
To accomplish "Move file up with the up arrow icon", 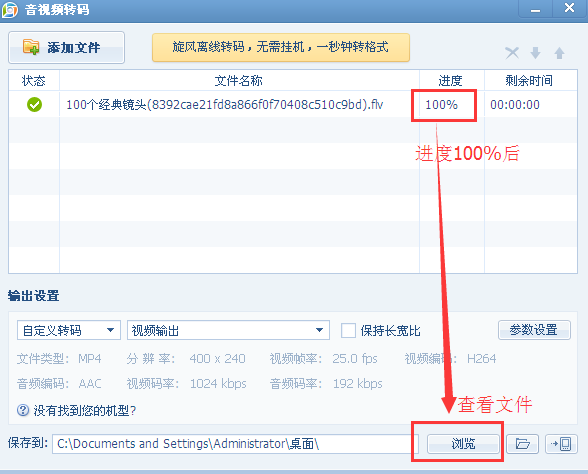I will tap(559, 53).
